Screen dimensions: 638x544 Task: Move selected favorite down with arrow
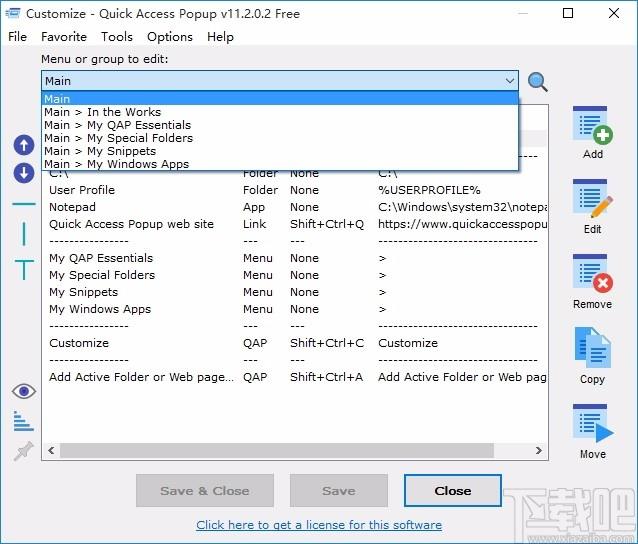(x=24, y=173)
